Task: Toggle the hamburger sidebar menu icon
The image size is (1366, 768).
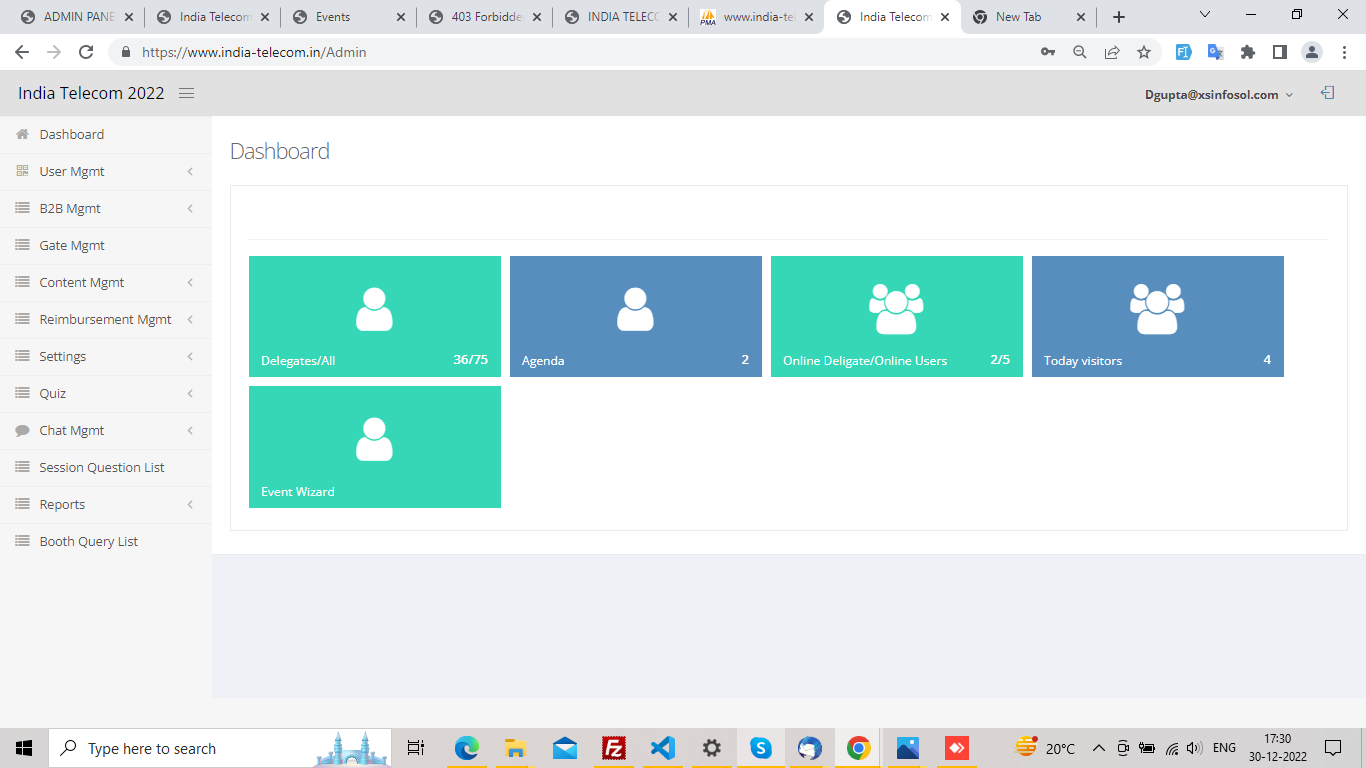Action: click(x=186, y=93)
